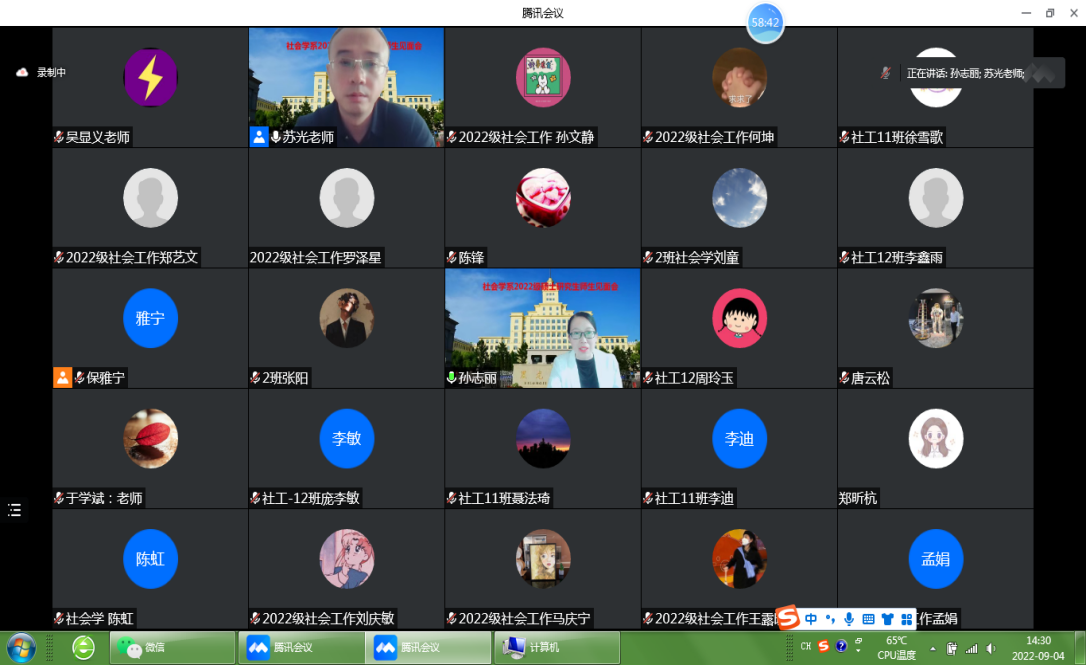Click the system volume speaker tray icon
The height and width of the screenshot is (665, 1086).
pyautogui.click(x=989, y=648)
